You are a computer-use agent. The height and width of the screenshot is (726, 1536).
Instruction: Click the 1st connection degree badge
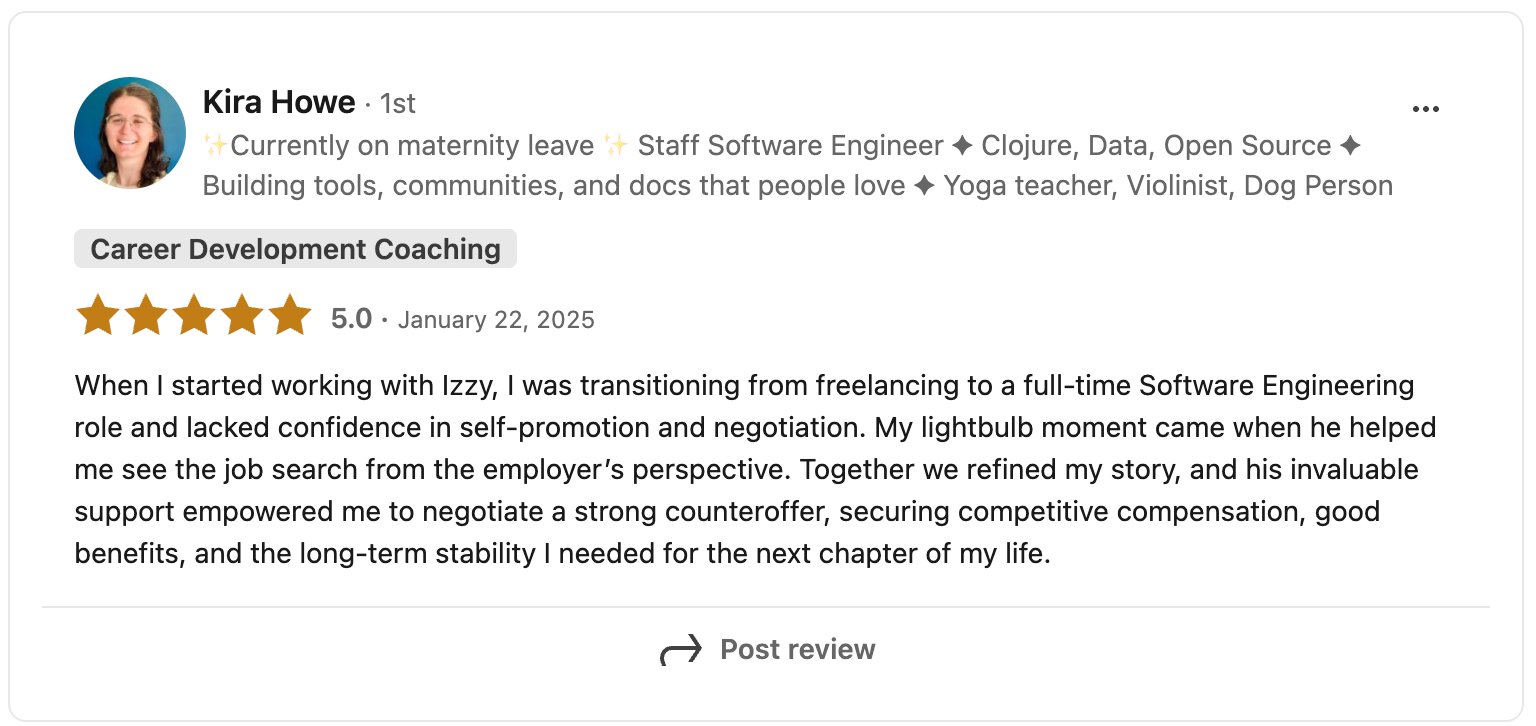pos(397,103)
